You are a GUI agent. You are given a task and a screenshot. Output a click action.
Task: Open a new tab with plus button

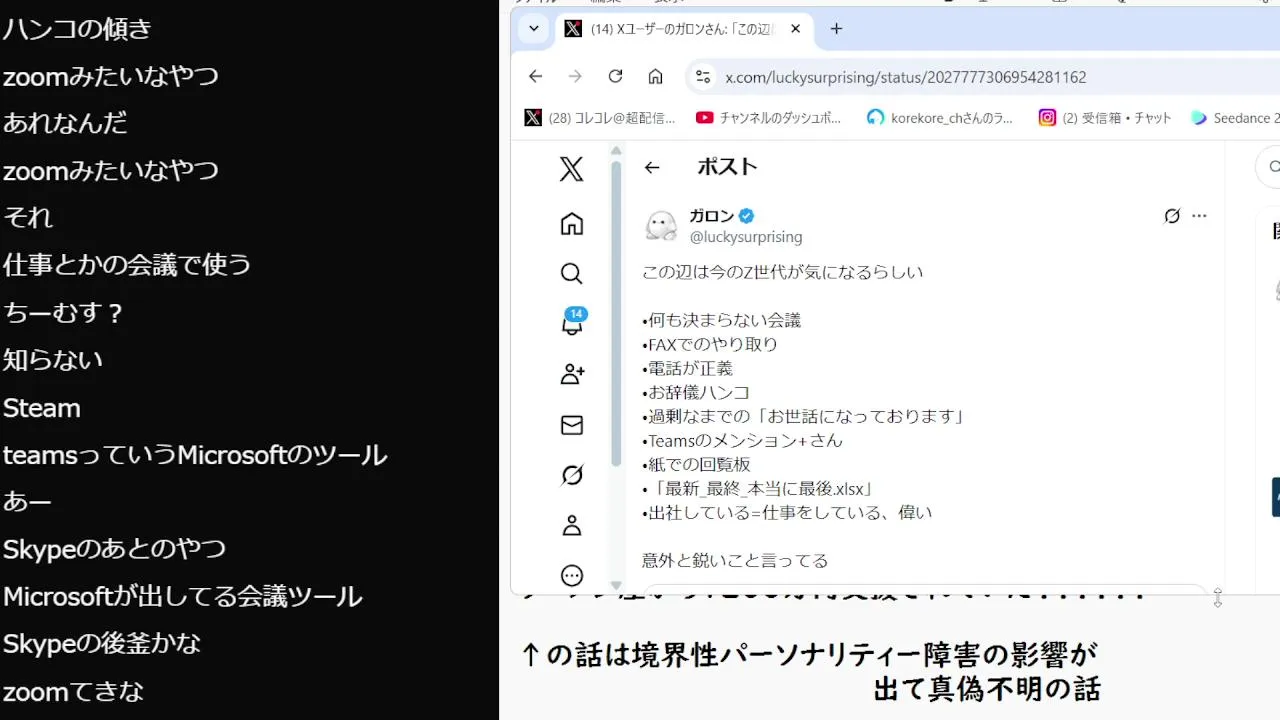coord(837,29)
